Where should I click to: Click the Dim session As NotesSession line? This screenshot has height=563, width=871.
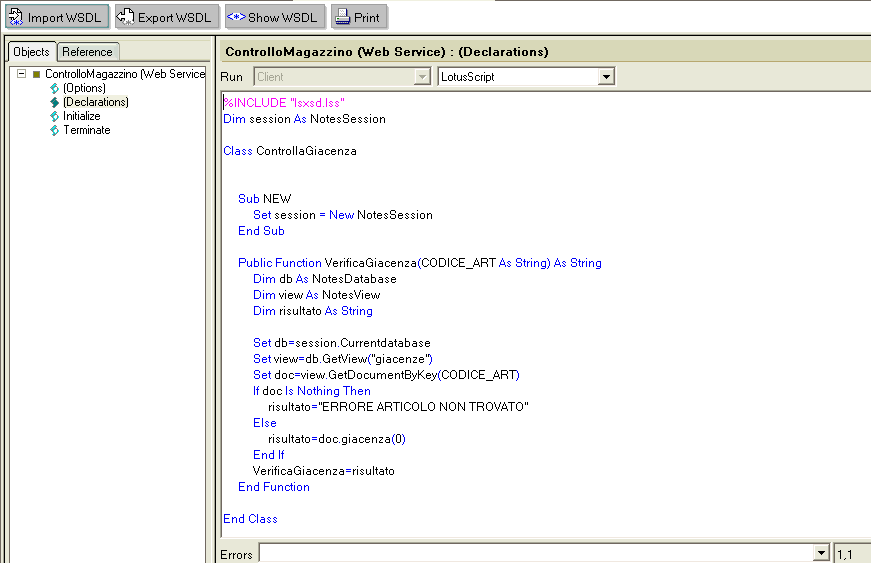pyautogui.click(x=304, y=119)
